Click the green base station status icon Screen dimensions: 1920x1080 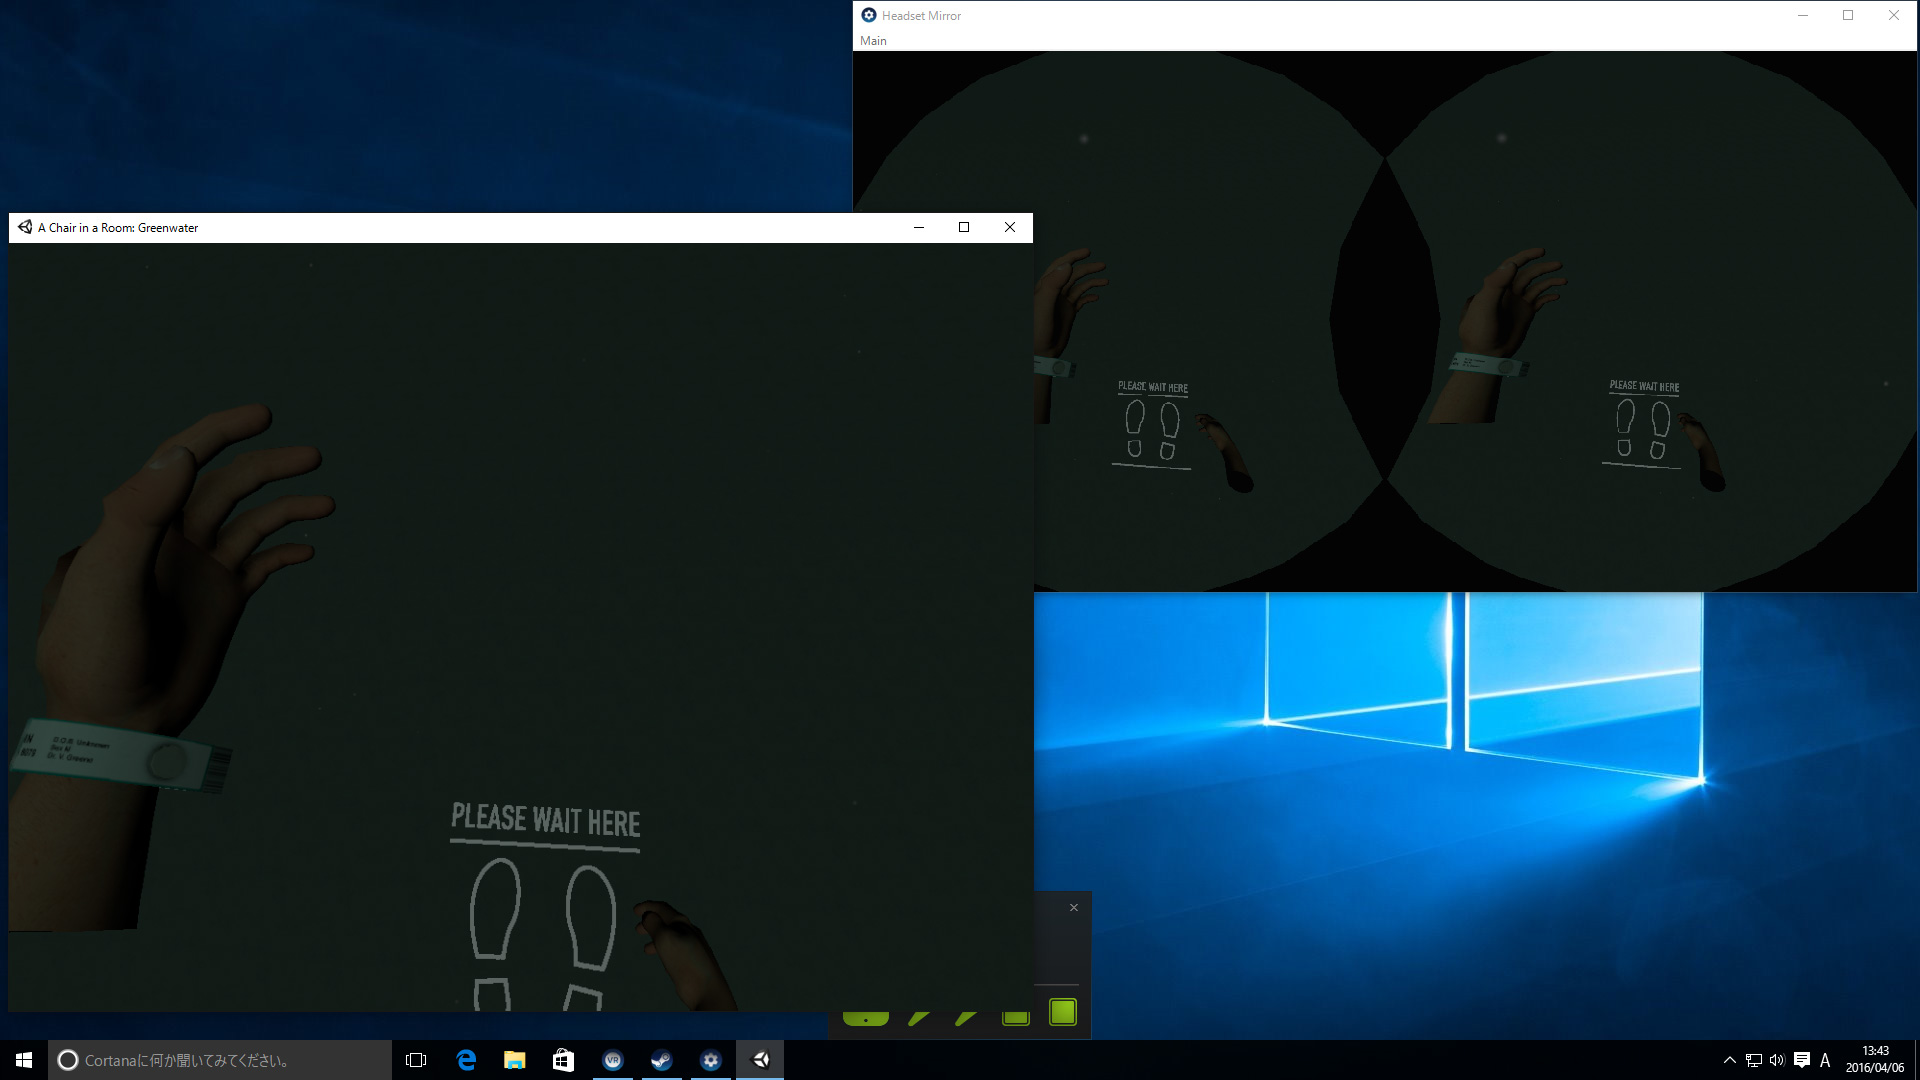pyautogui.click(x=1063, y=1012)
